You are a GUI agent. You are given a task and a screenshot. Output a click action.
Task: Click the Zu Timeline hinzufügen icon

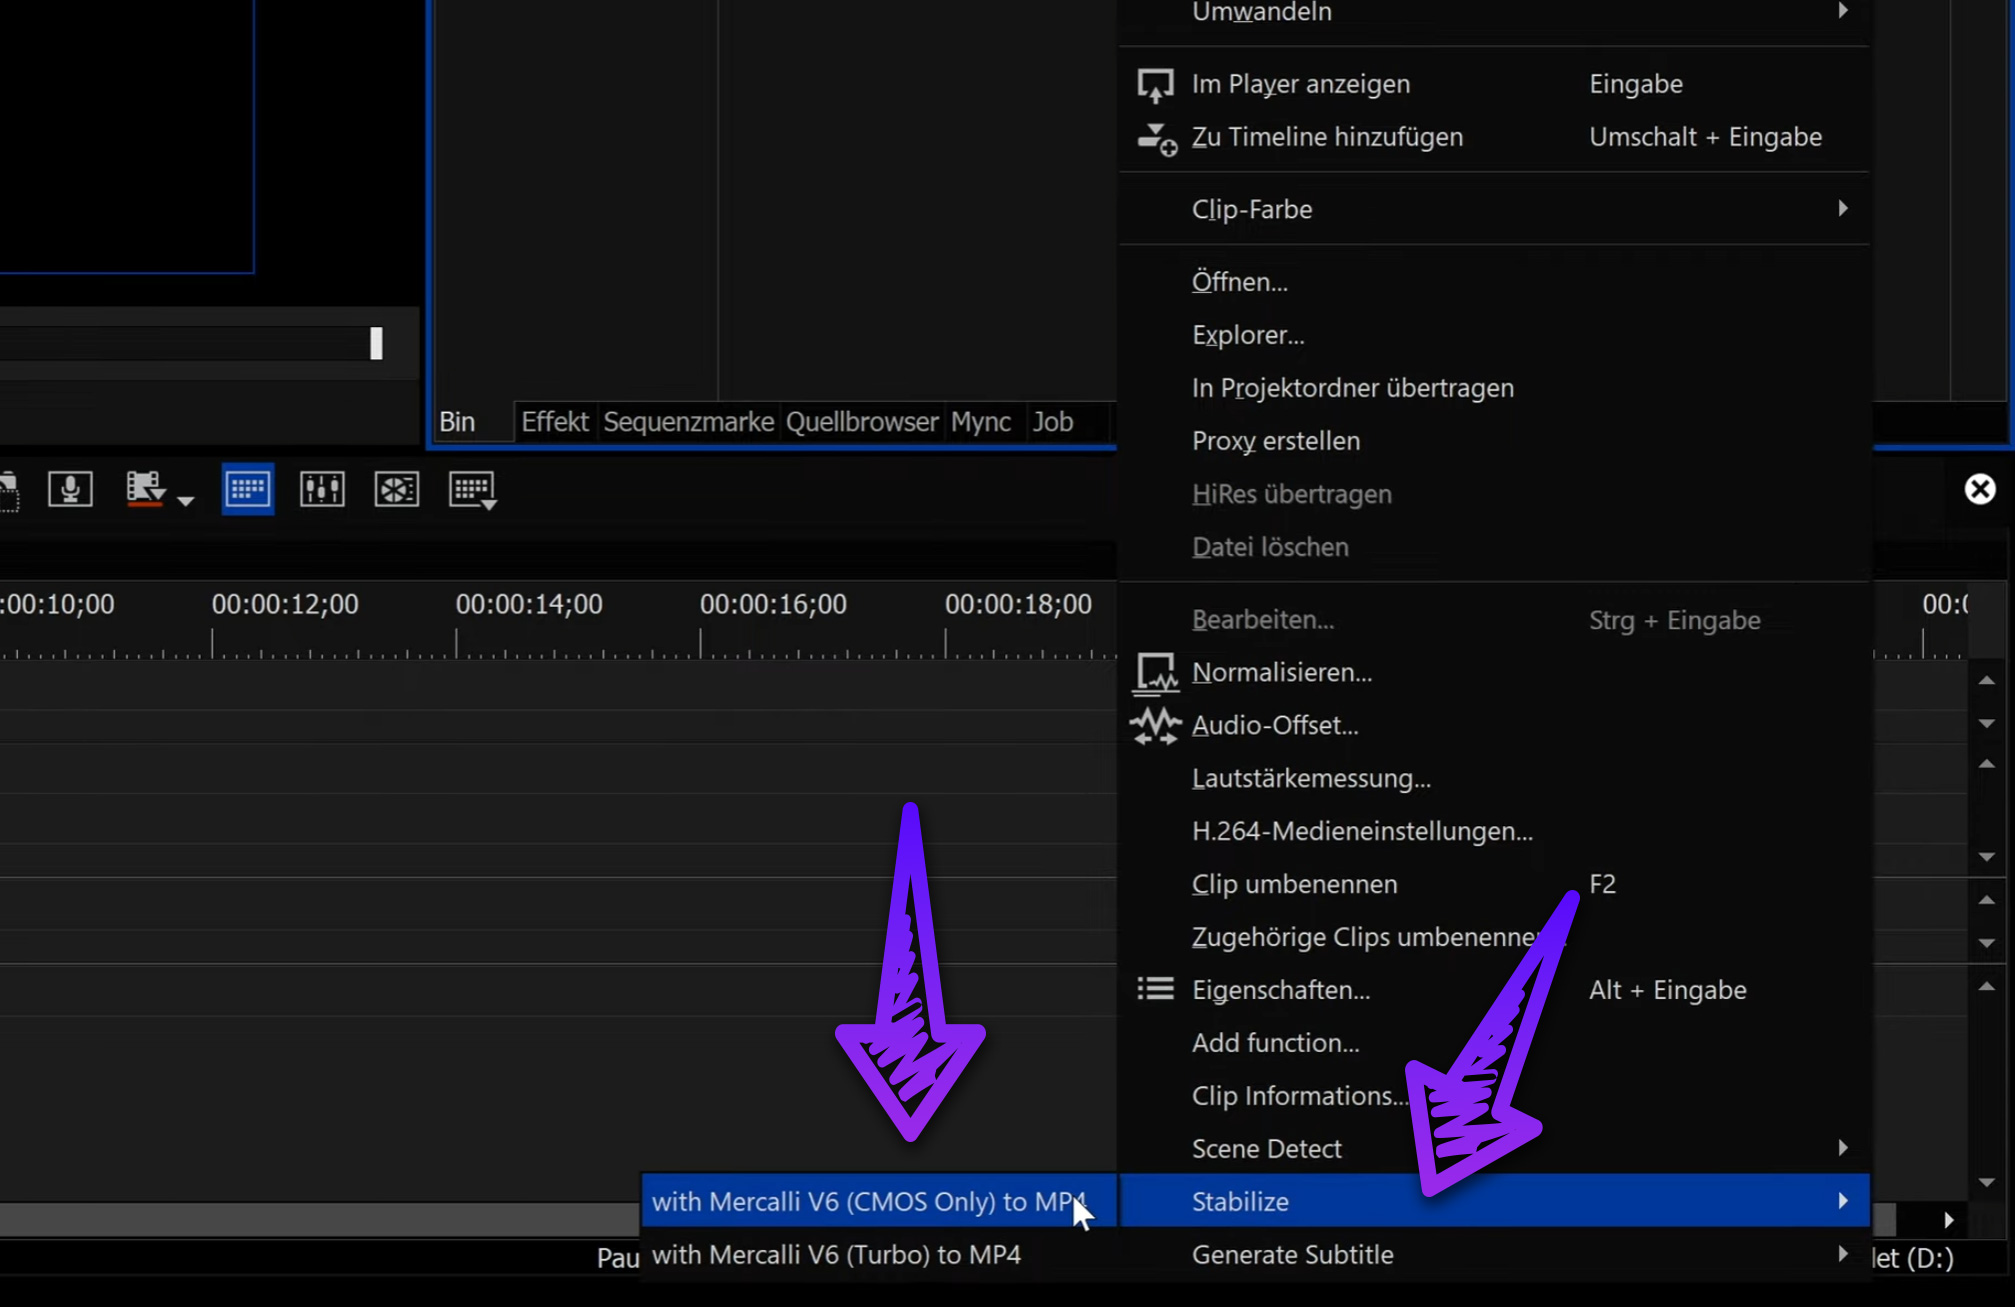(1157, 138)
